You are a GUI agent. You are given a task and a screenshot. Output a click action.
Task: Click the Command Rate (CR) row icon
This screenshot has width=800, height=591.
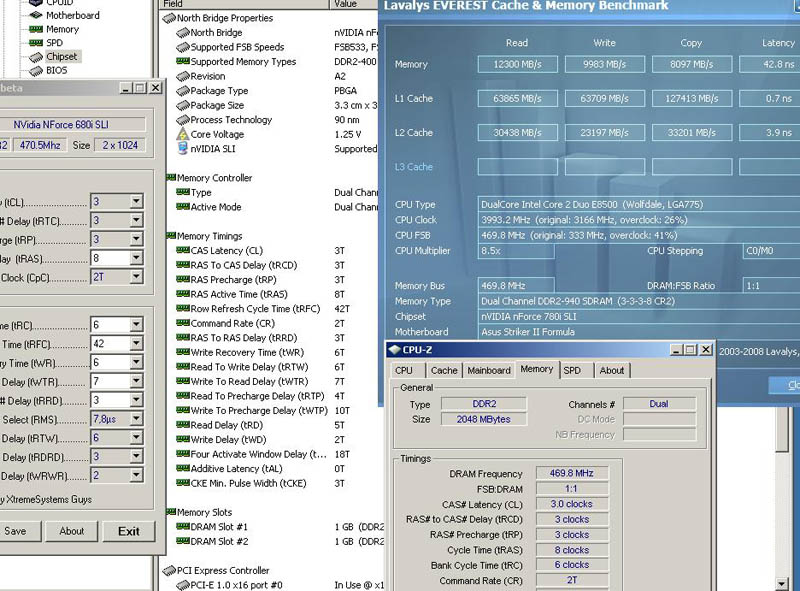point(183,323)
